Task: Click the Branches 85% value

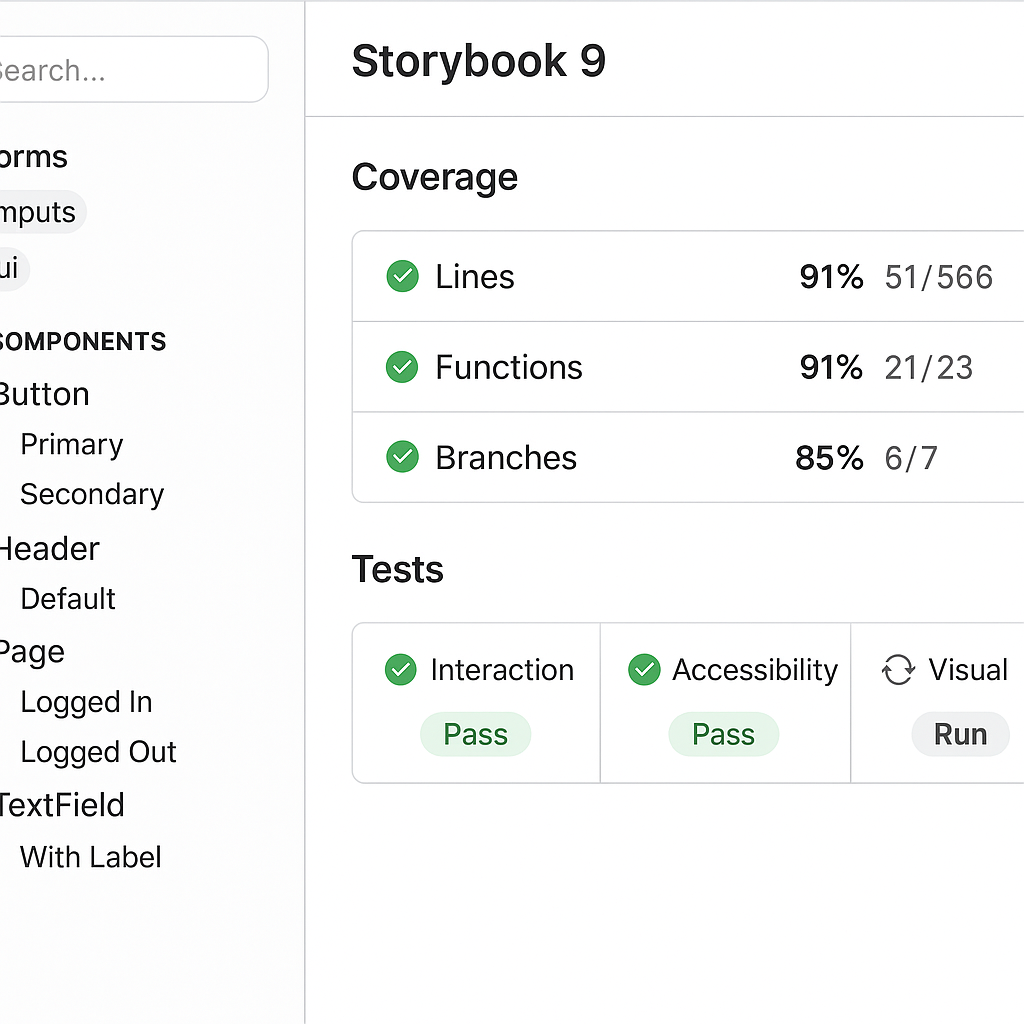Action: [829, 458]
